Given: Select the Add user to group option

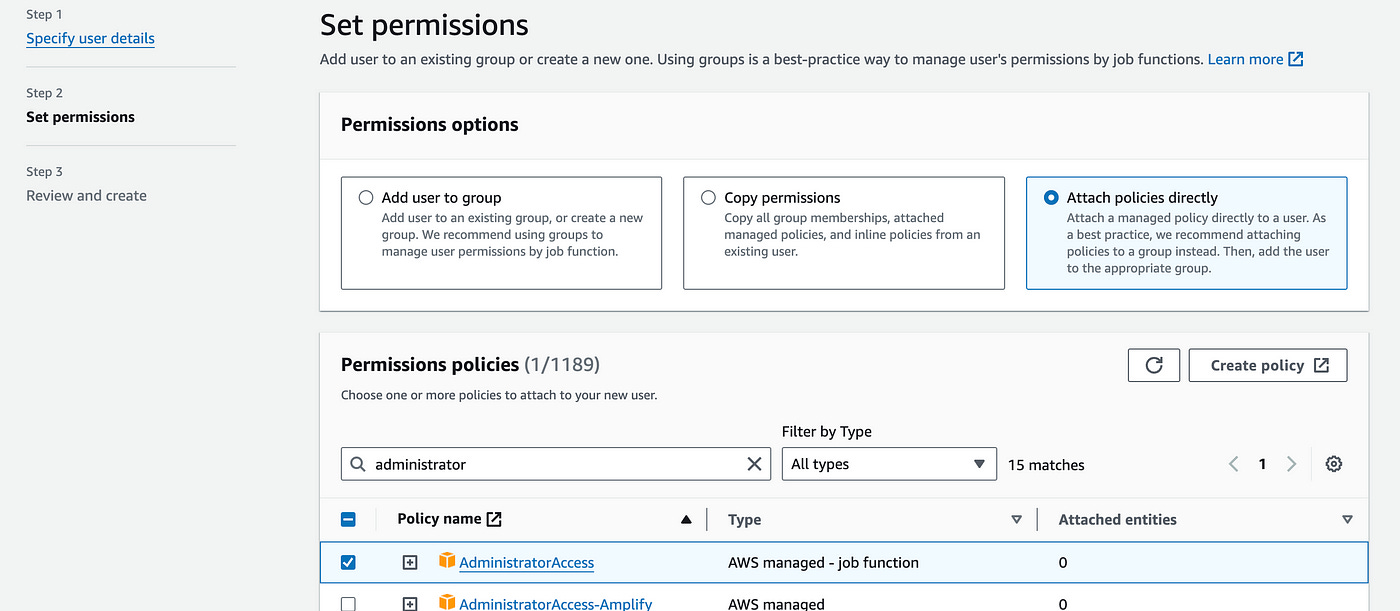Looking at the screenshot, I should point(366,198).
